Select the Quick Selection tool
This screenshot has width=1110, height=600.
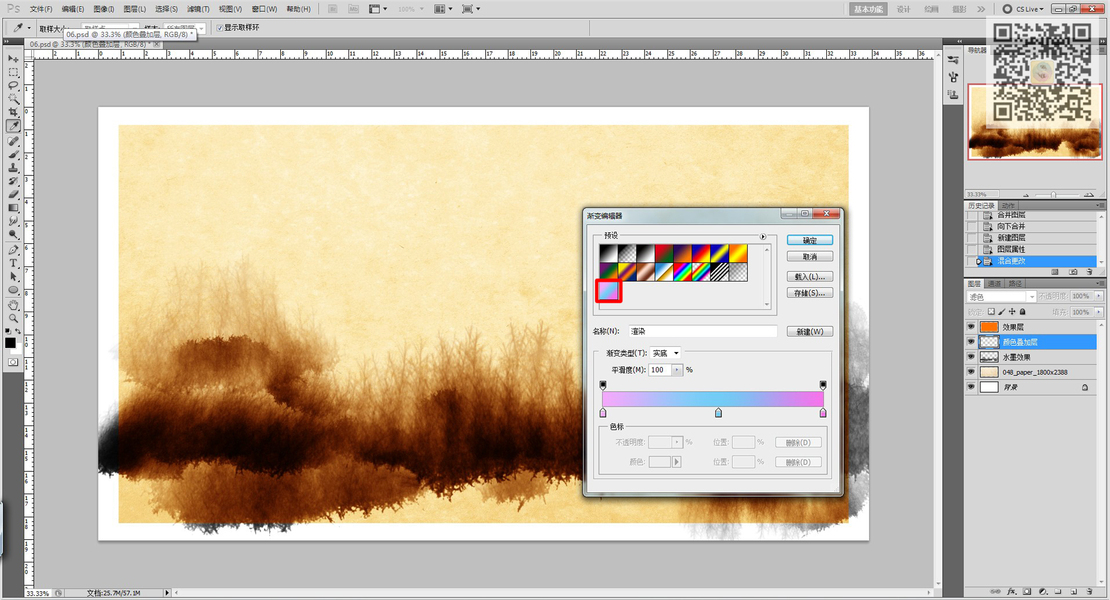coord(13,99)
